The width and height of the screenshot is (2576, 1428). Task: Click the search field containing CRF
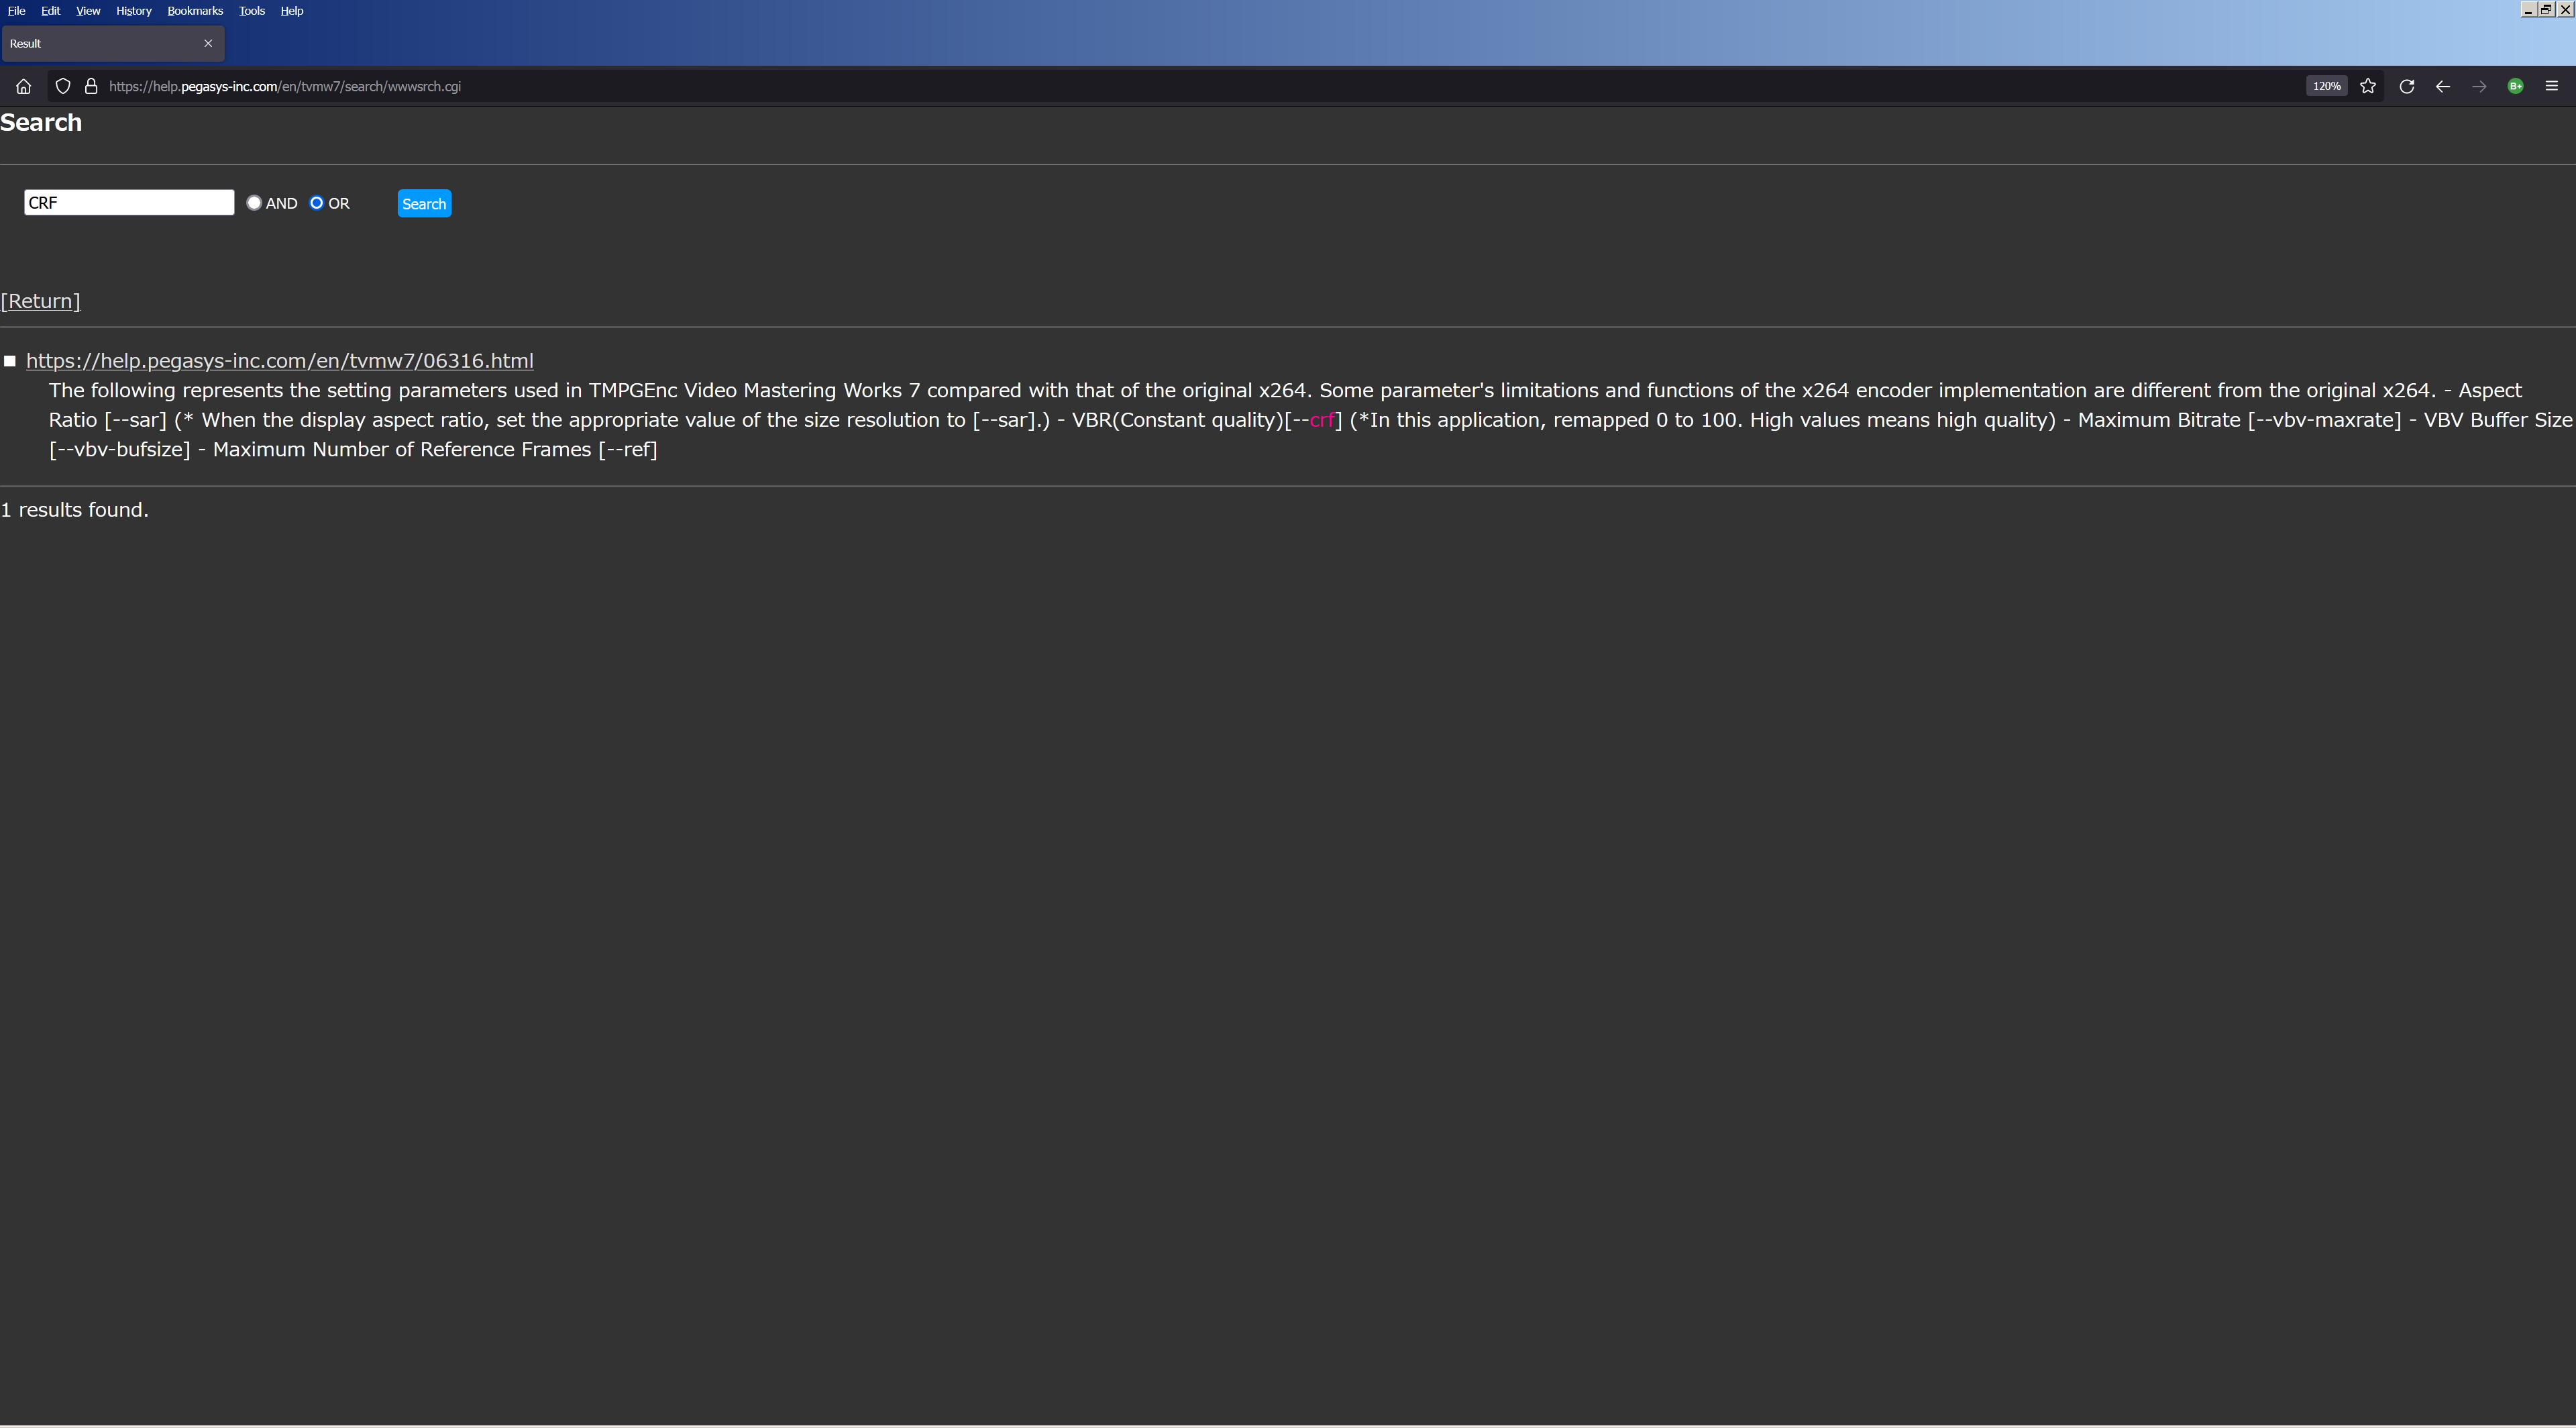(x=129, y=203)
